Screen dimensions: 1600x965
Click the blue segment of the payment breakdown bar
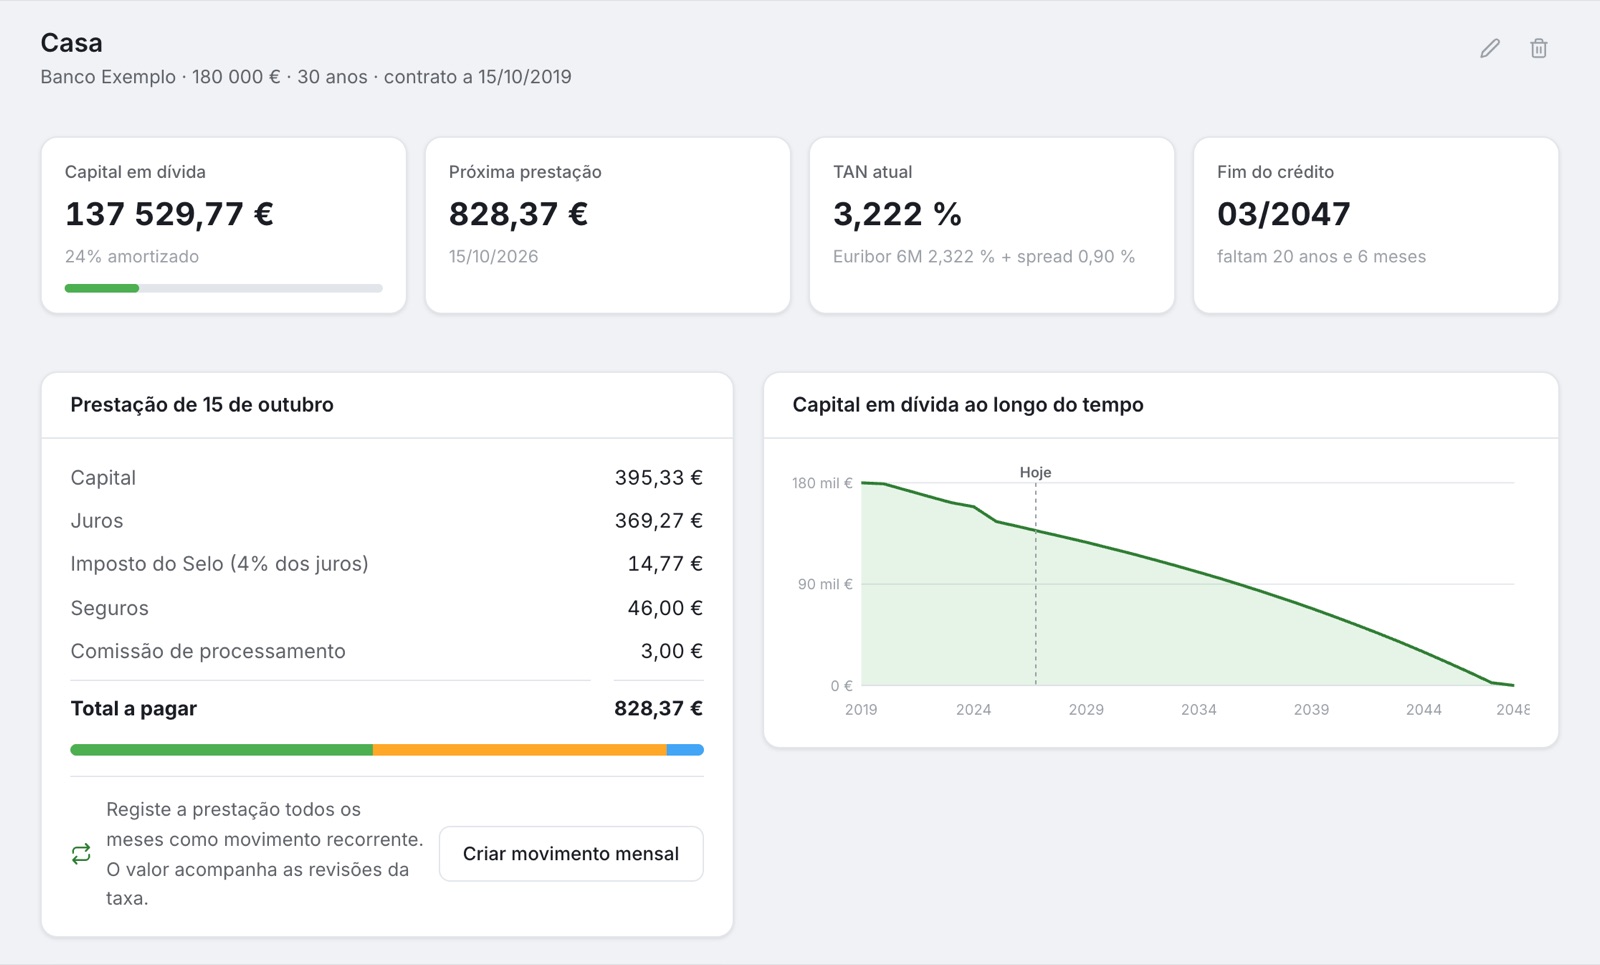pos(685,750)
